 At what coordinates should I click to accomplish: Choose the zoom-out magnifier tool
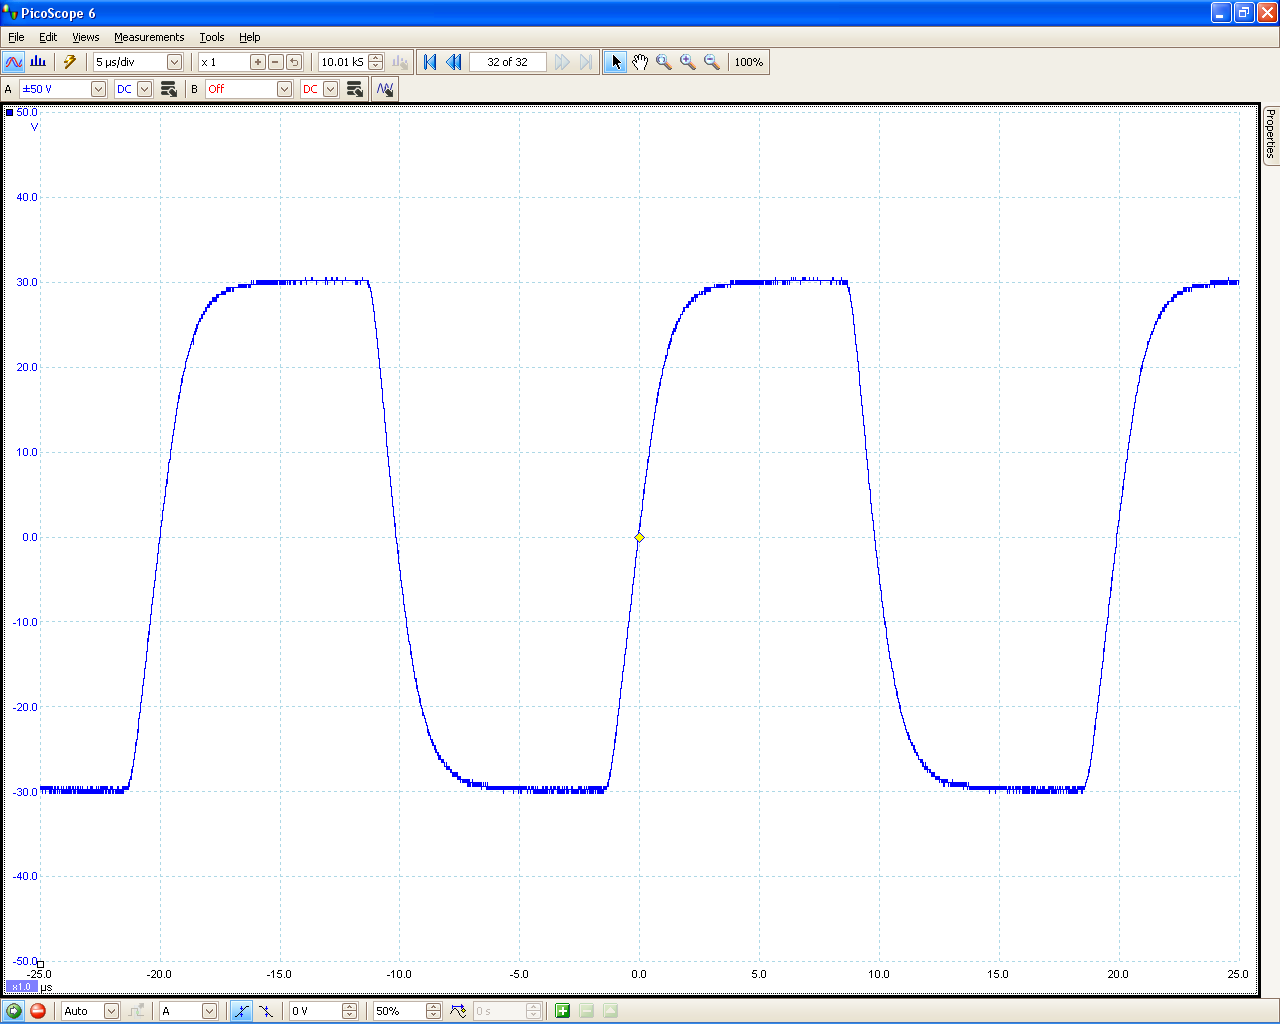[x=712, y=62]
